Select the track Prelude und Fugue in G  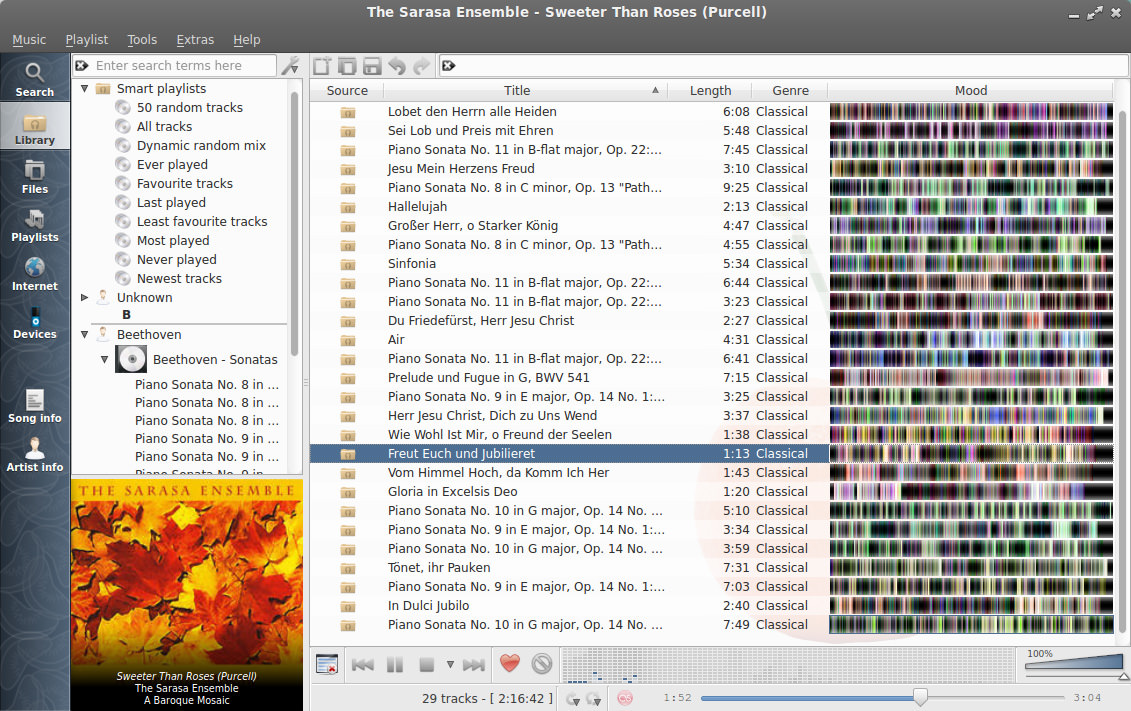(488, 378)
